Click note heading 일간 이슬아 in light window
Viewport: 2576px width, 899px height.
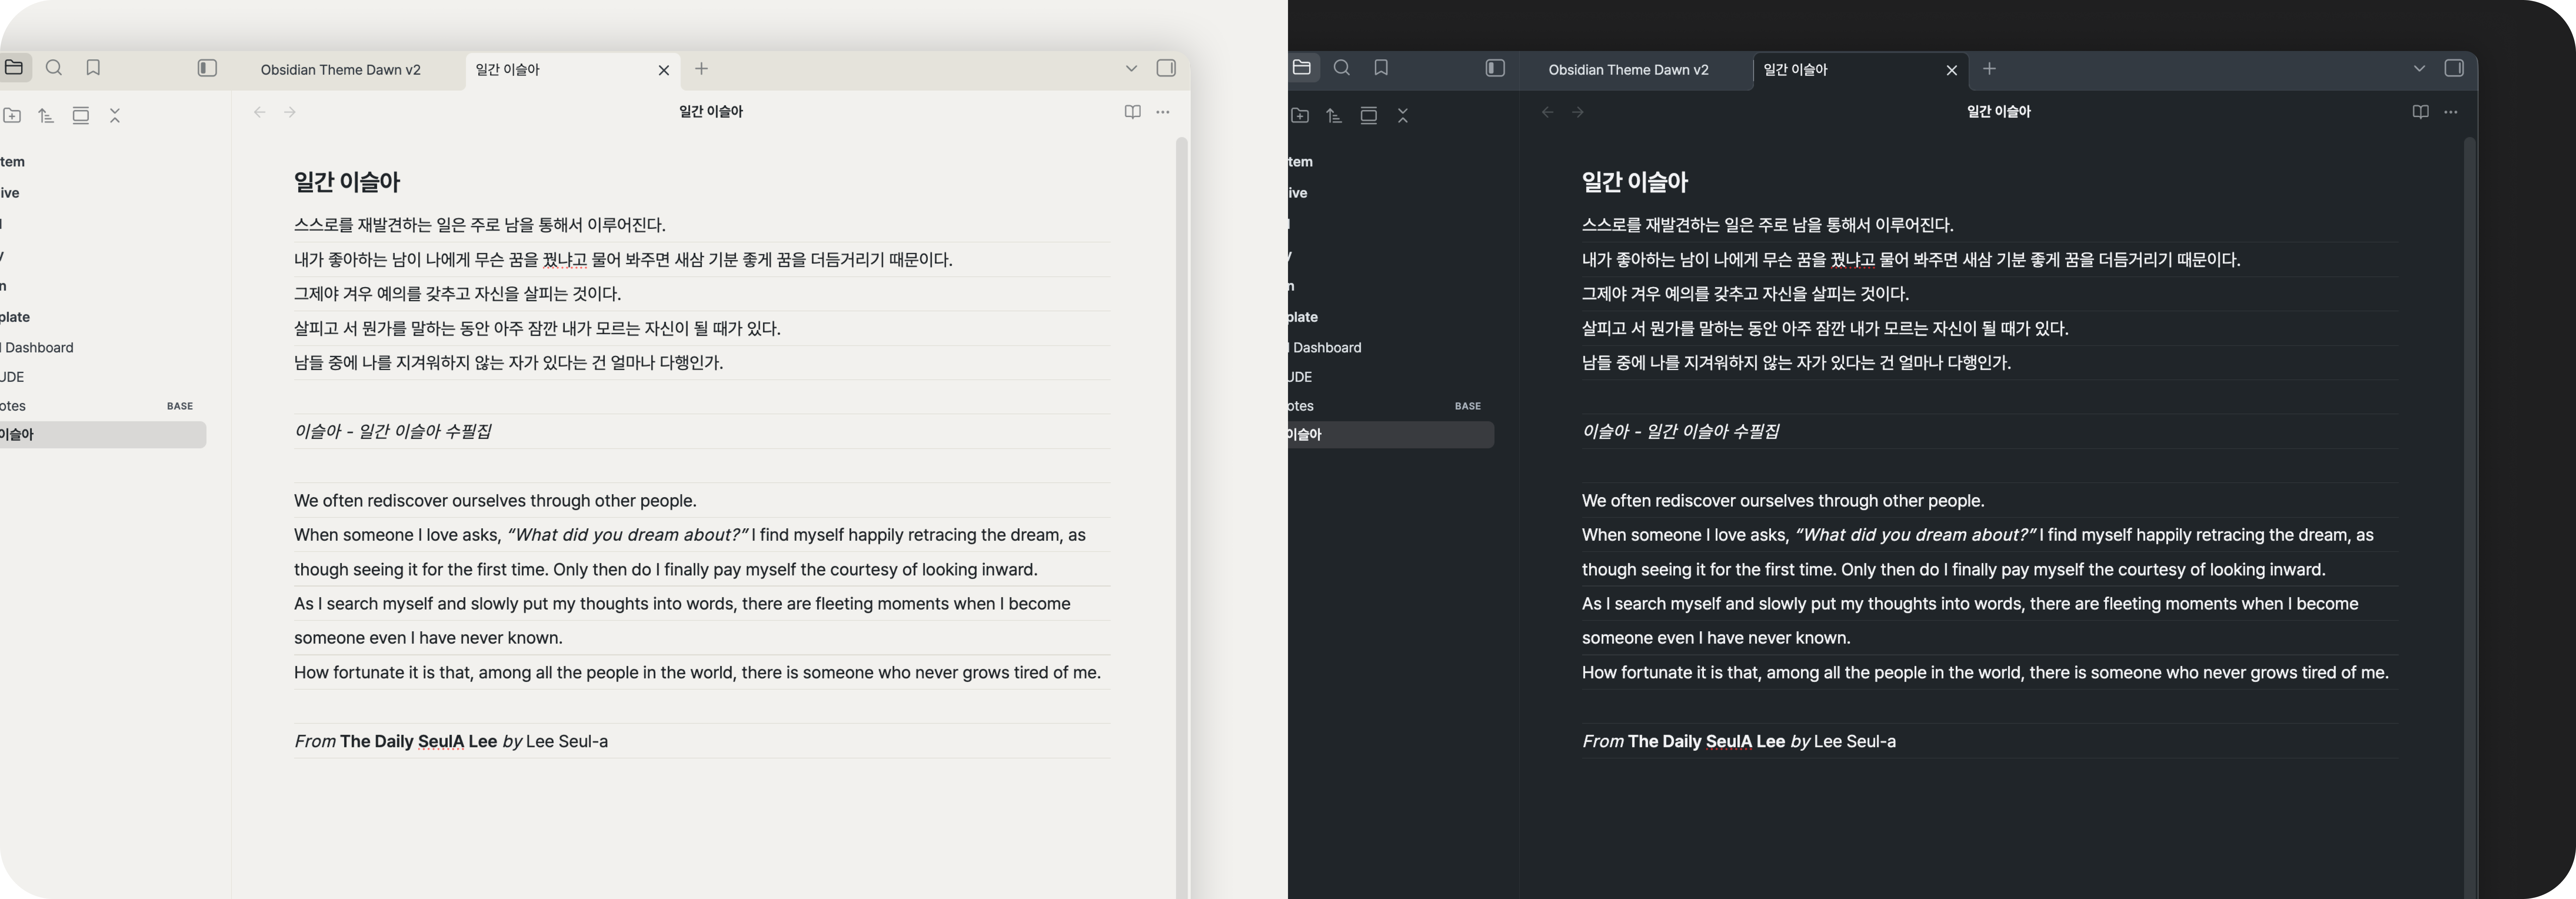347,182
